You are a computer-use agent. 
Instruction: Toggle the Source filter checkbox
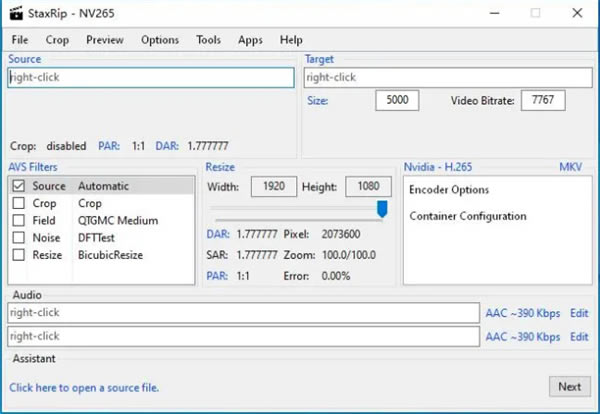click(x=18, y=186)
